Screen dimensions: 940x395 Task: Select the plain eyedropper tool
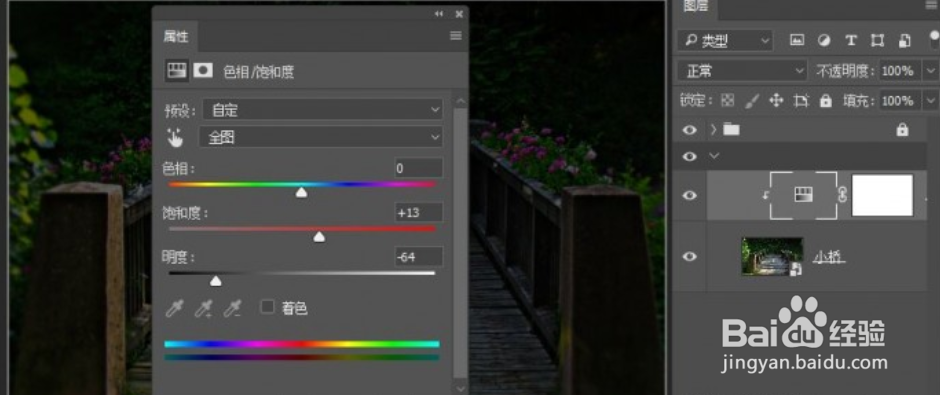coord(174,308)
